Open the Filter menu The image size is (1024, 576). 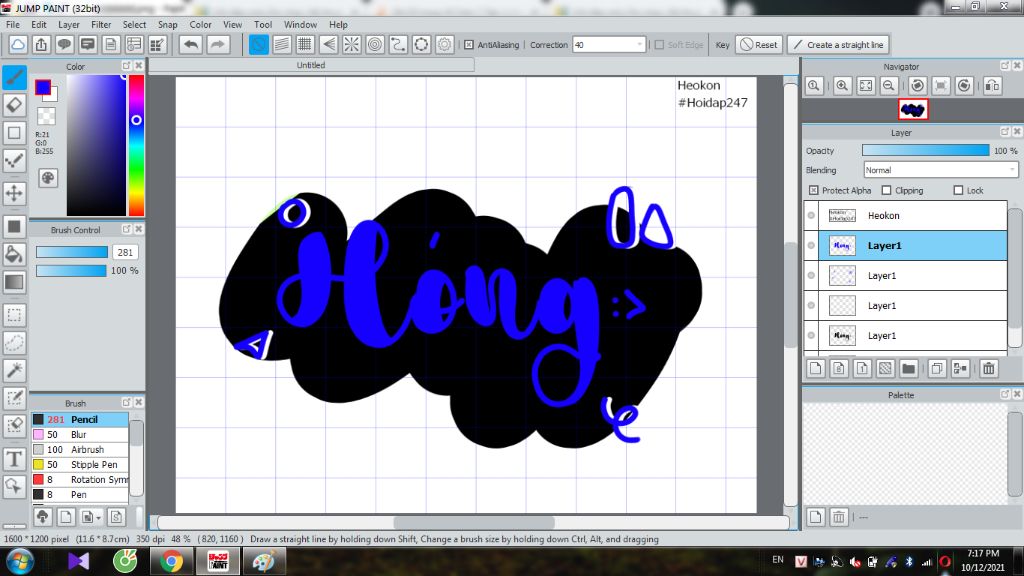click(101, 24)
